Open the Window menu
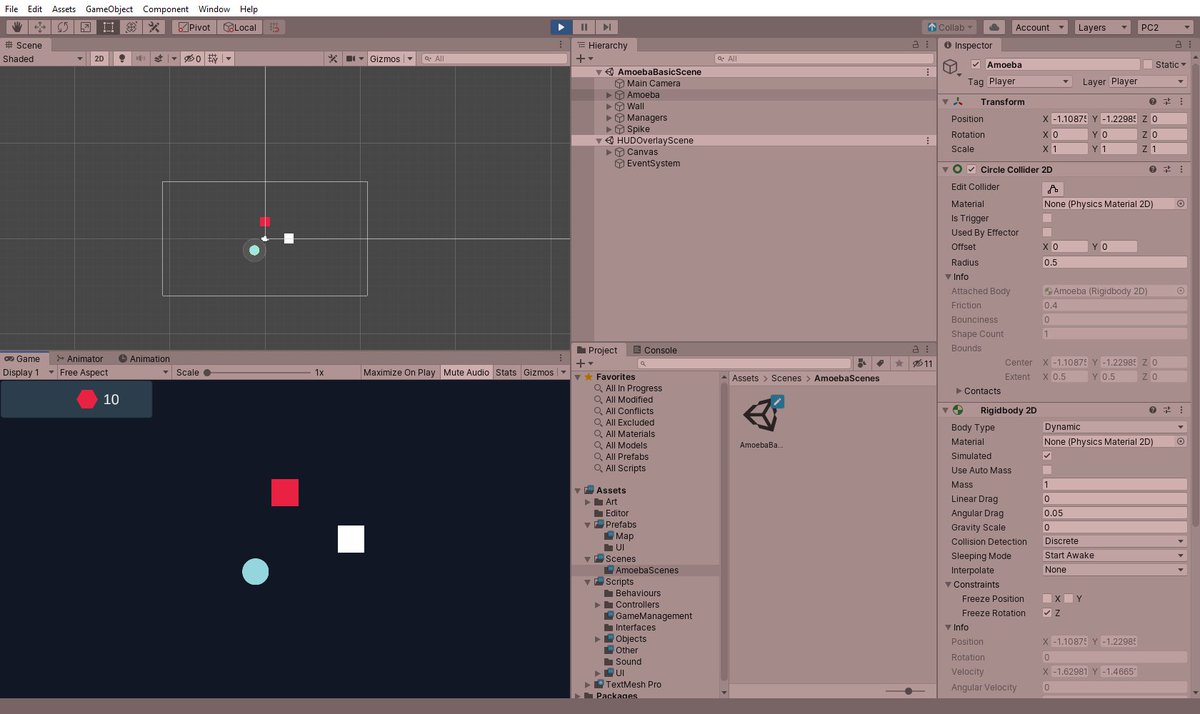Viewport: 1200px width, 714px height. pyautogui.click(x=214, y=9)
